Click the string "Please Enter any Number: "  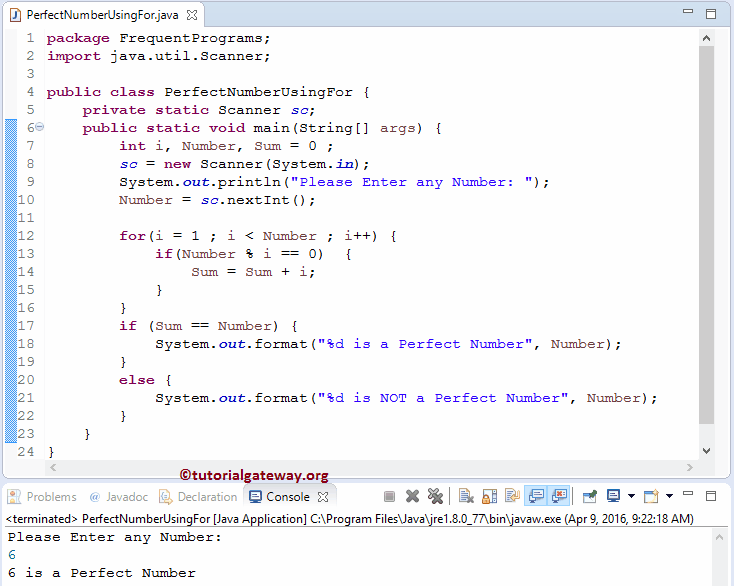(412, 182)
